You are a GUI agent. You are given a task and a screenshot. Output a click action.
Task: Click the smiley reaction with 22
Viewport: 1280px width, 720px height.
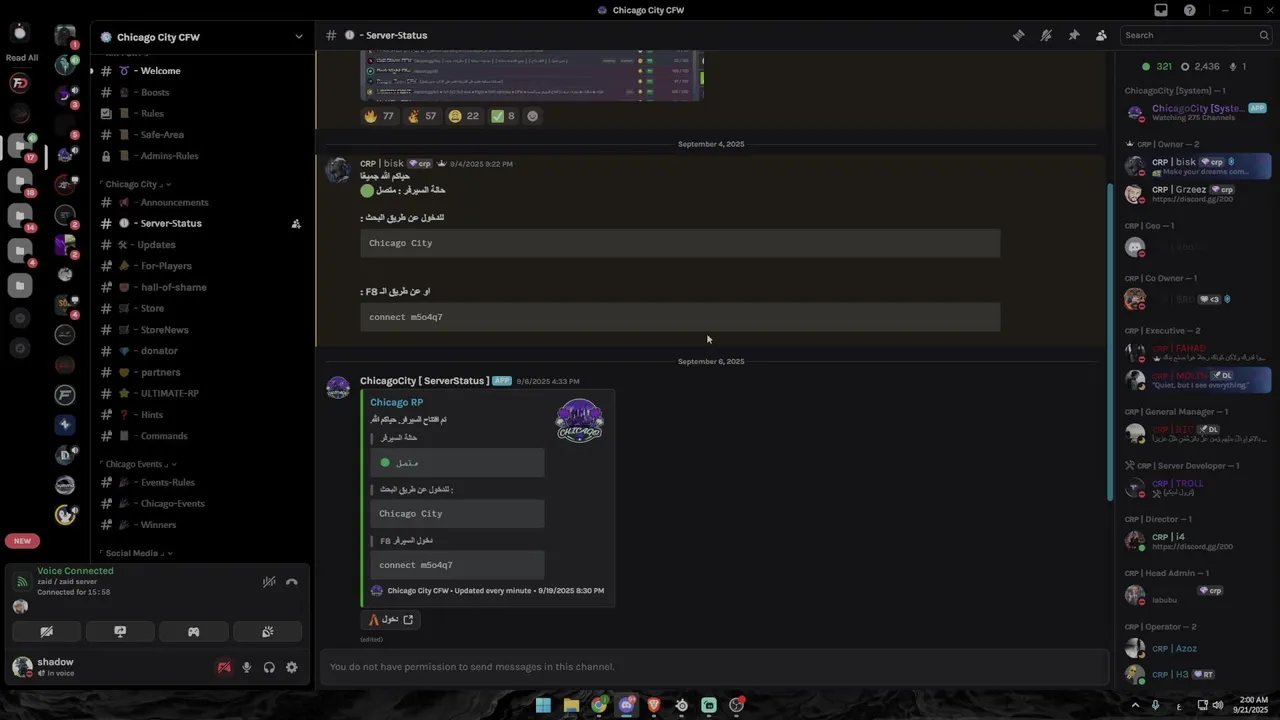[463, 116]
